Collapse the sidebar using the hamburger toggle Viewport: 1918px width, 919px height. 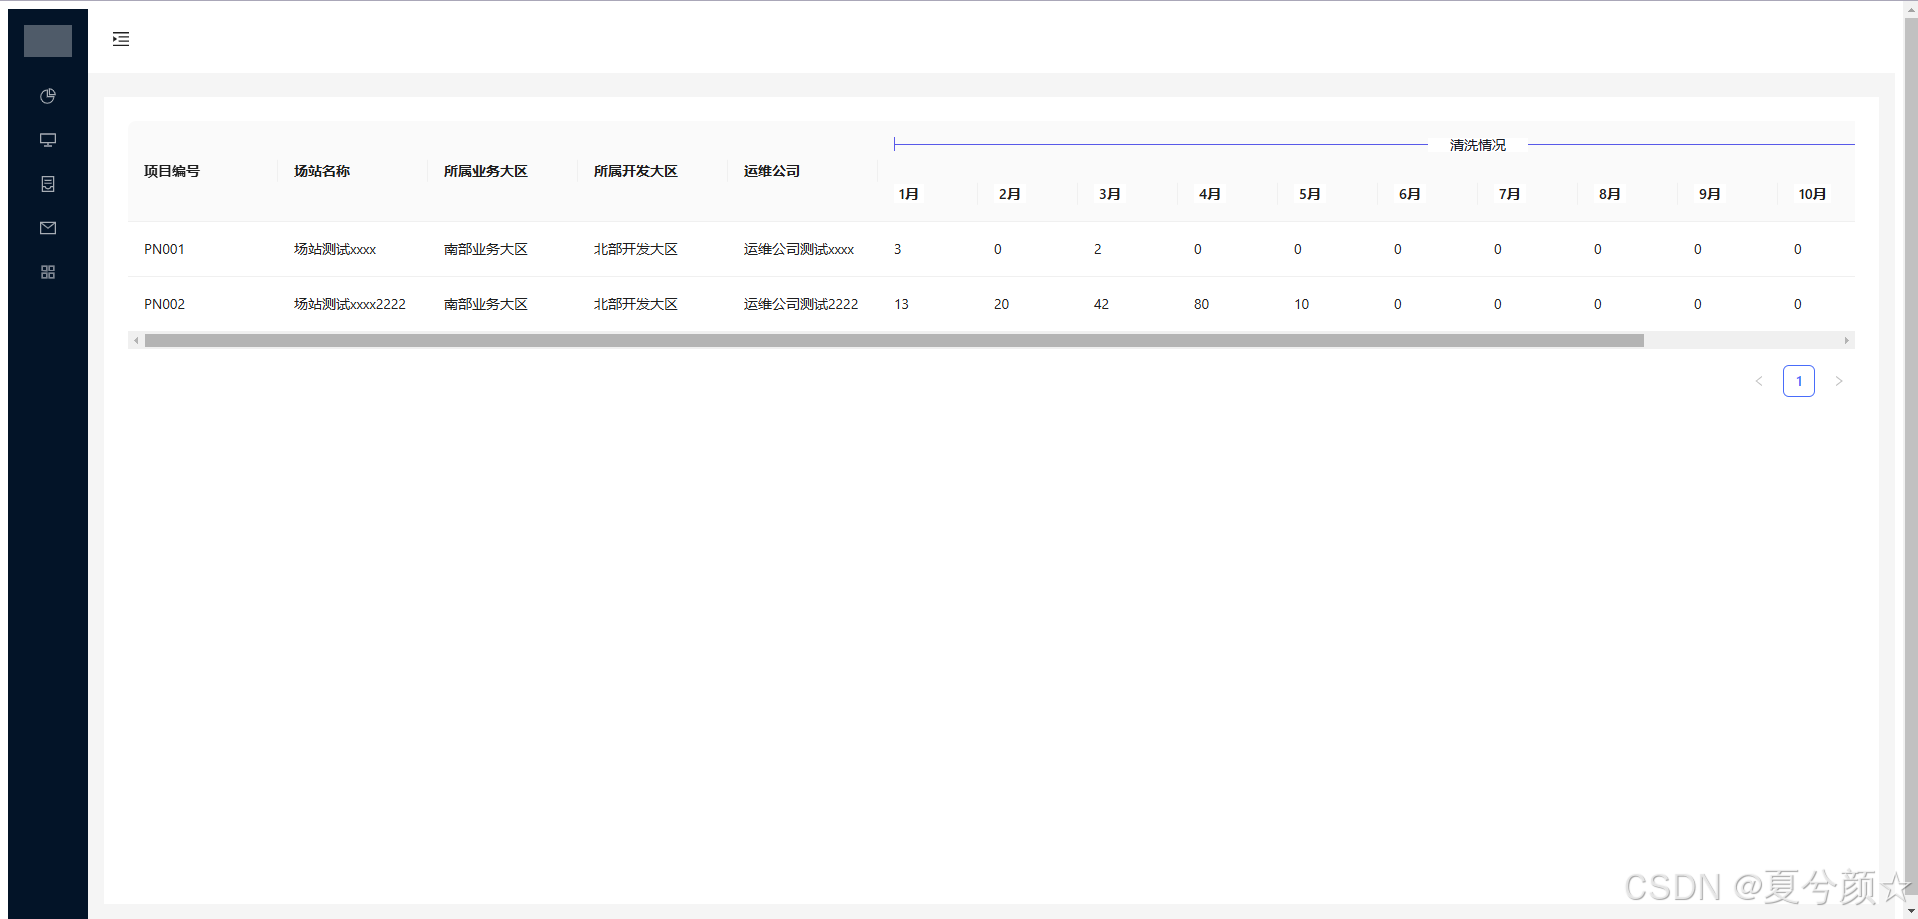click(121, 39)
